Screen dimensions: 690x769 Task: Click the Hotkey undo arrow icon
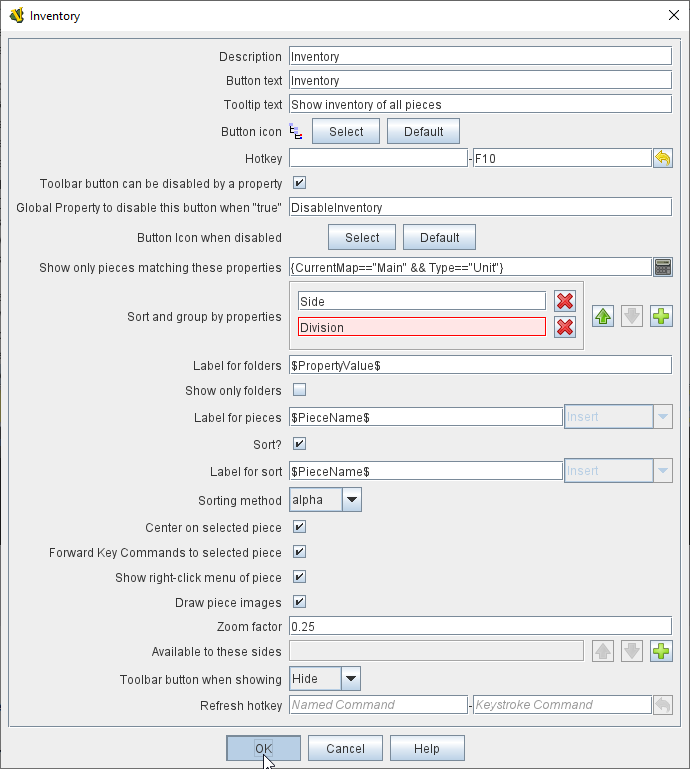point(662,158)
